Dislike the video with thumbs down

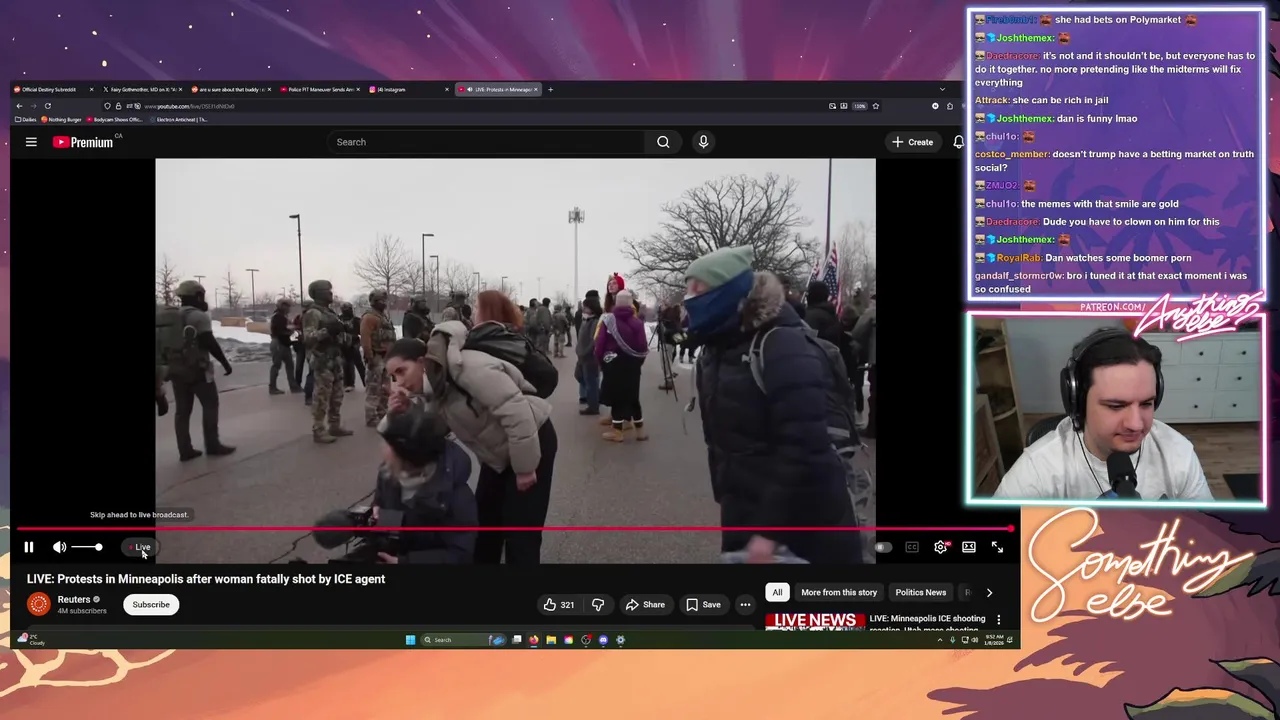pyautogui.click(x=598, y=604)
